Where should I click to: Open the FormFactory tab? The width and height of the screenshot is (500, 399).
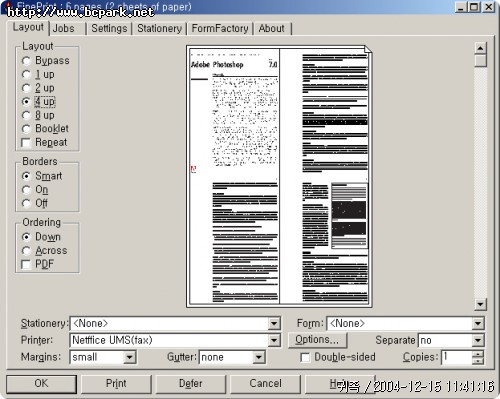click(220, 28)
